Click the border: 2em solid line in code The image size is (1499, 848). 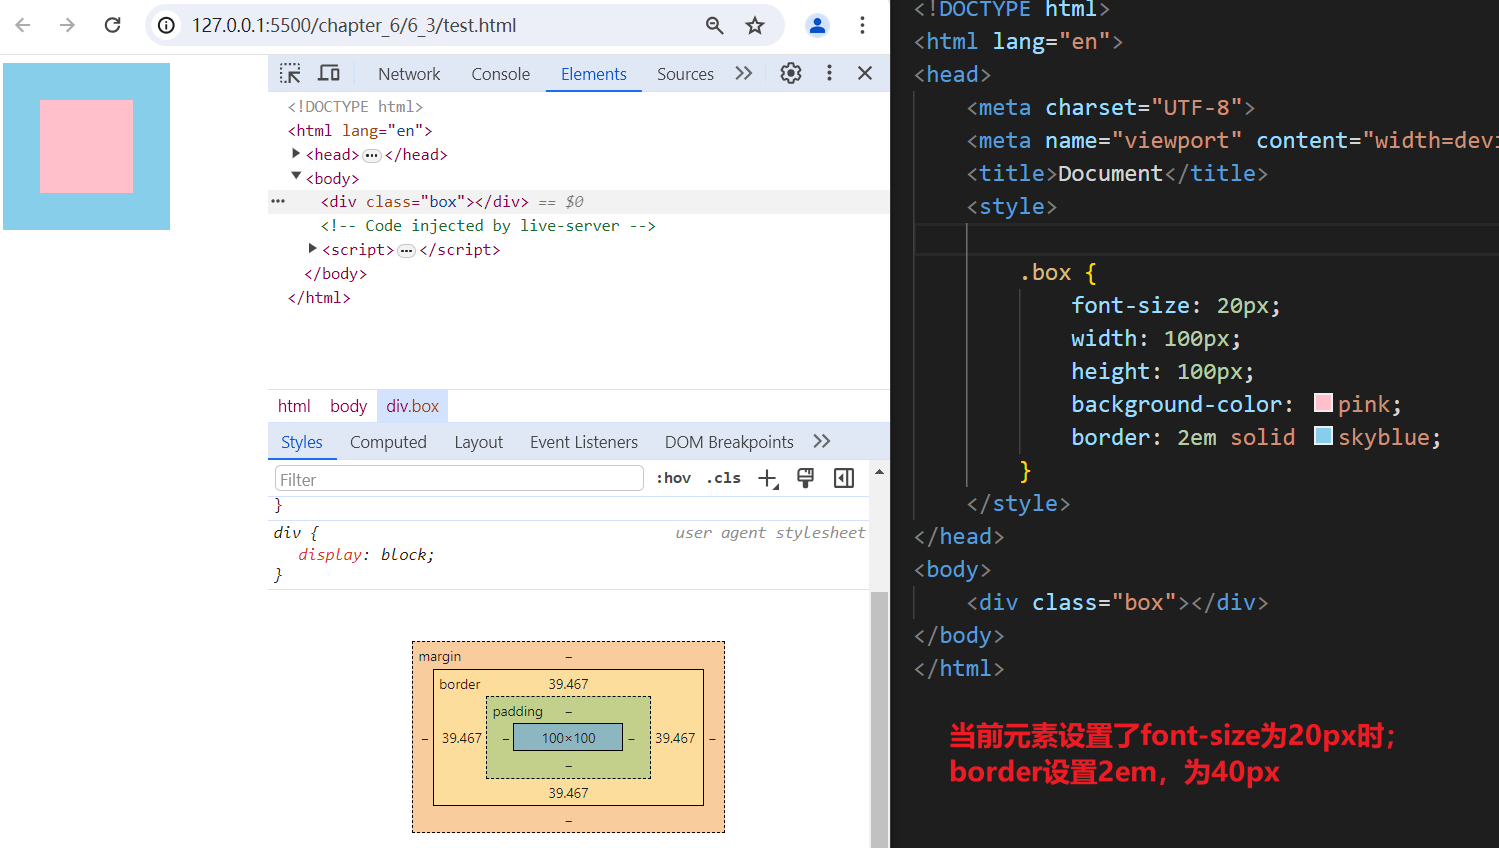[1256, 437]
